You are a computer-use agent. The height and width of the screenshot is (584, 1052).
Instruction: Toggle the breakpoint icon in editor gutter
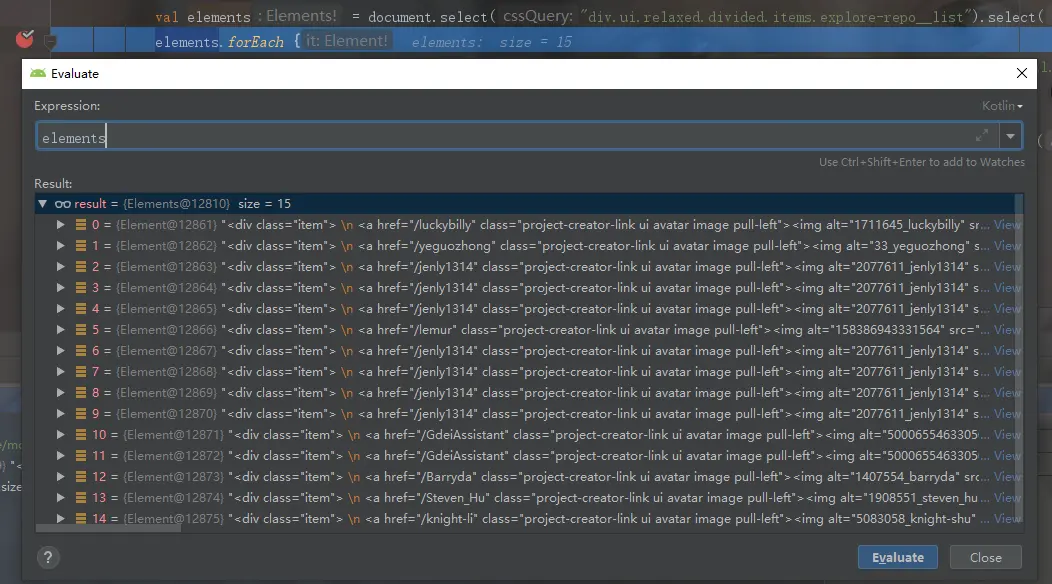(24, 40)
